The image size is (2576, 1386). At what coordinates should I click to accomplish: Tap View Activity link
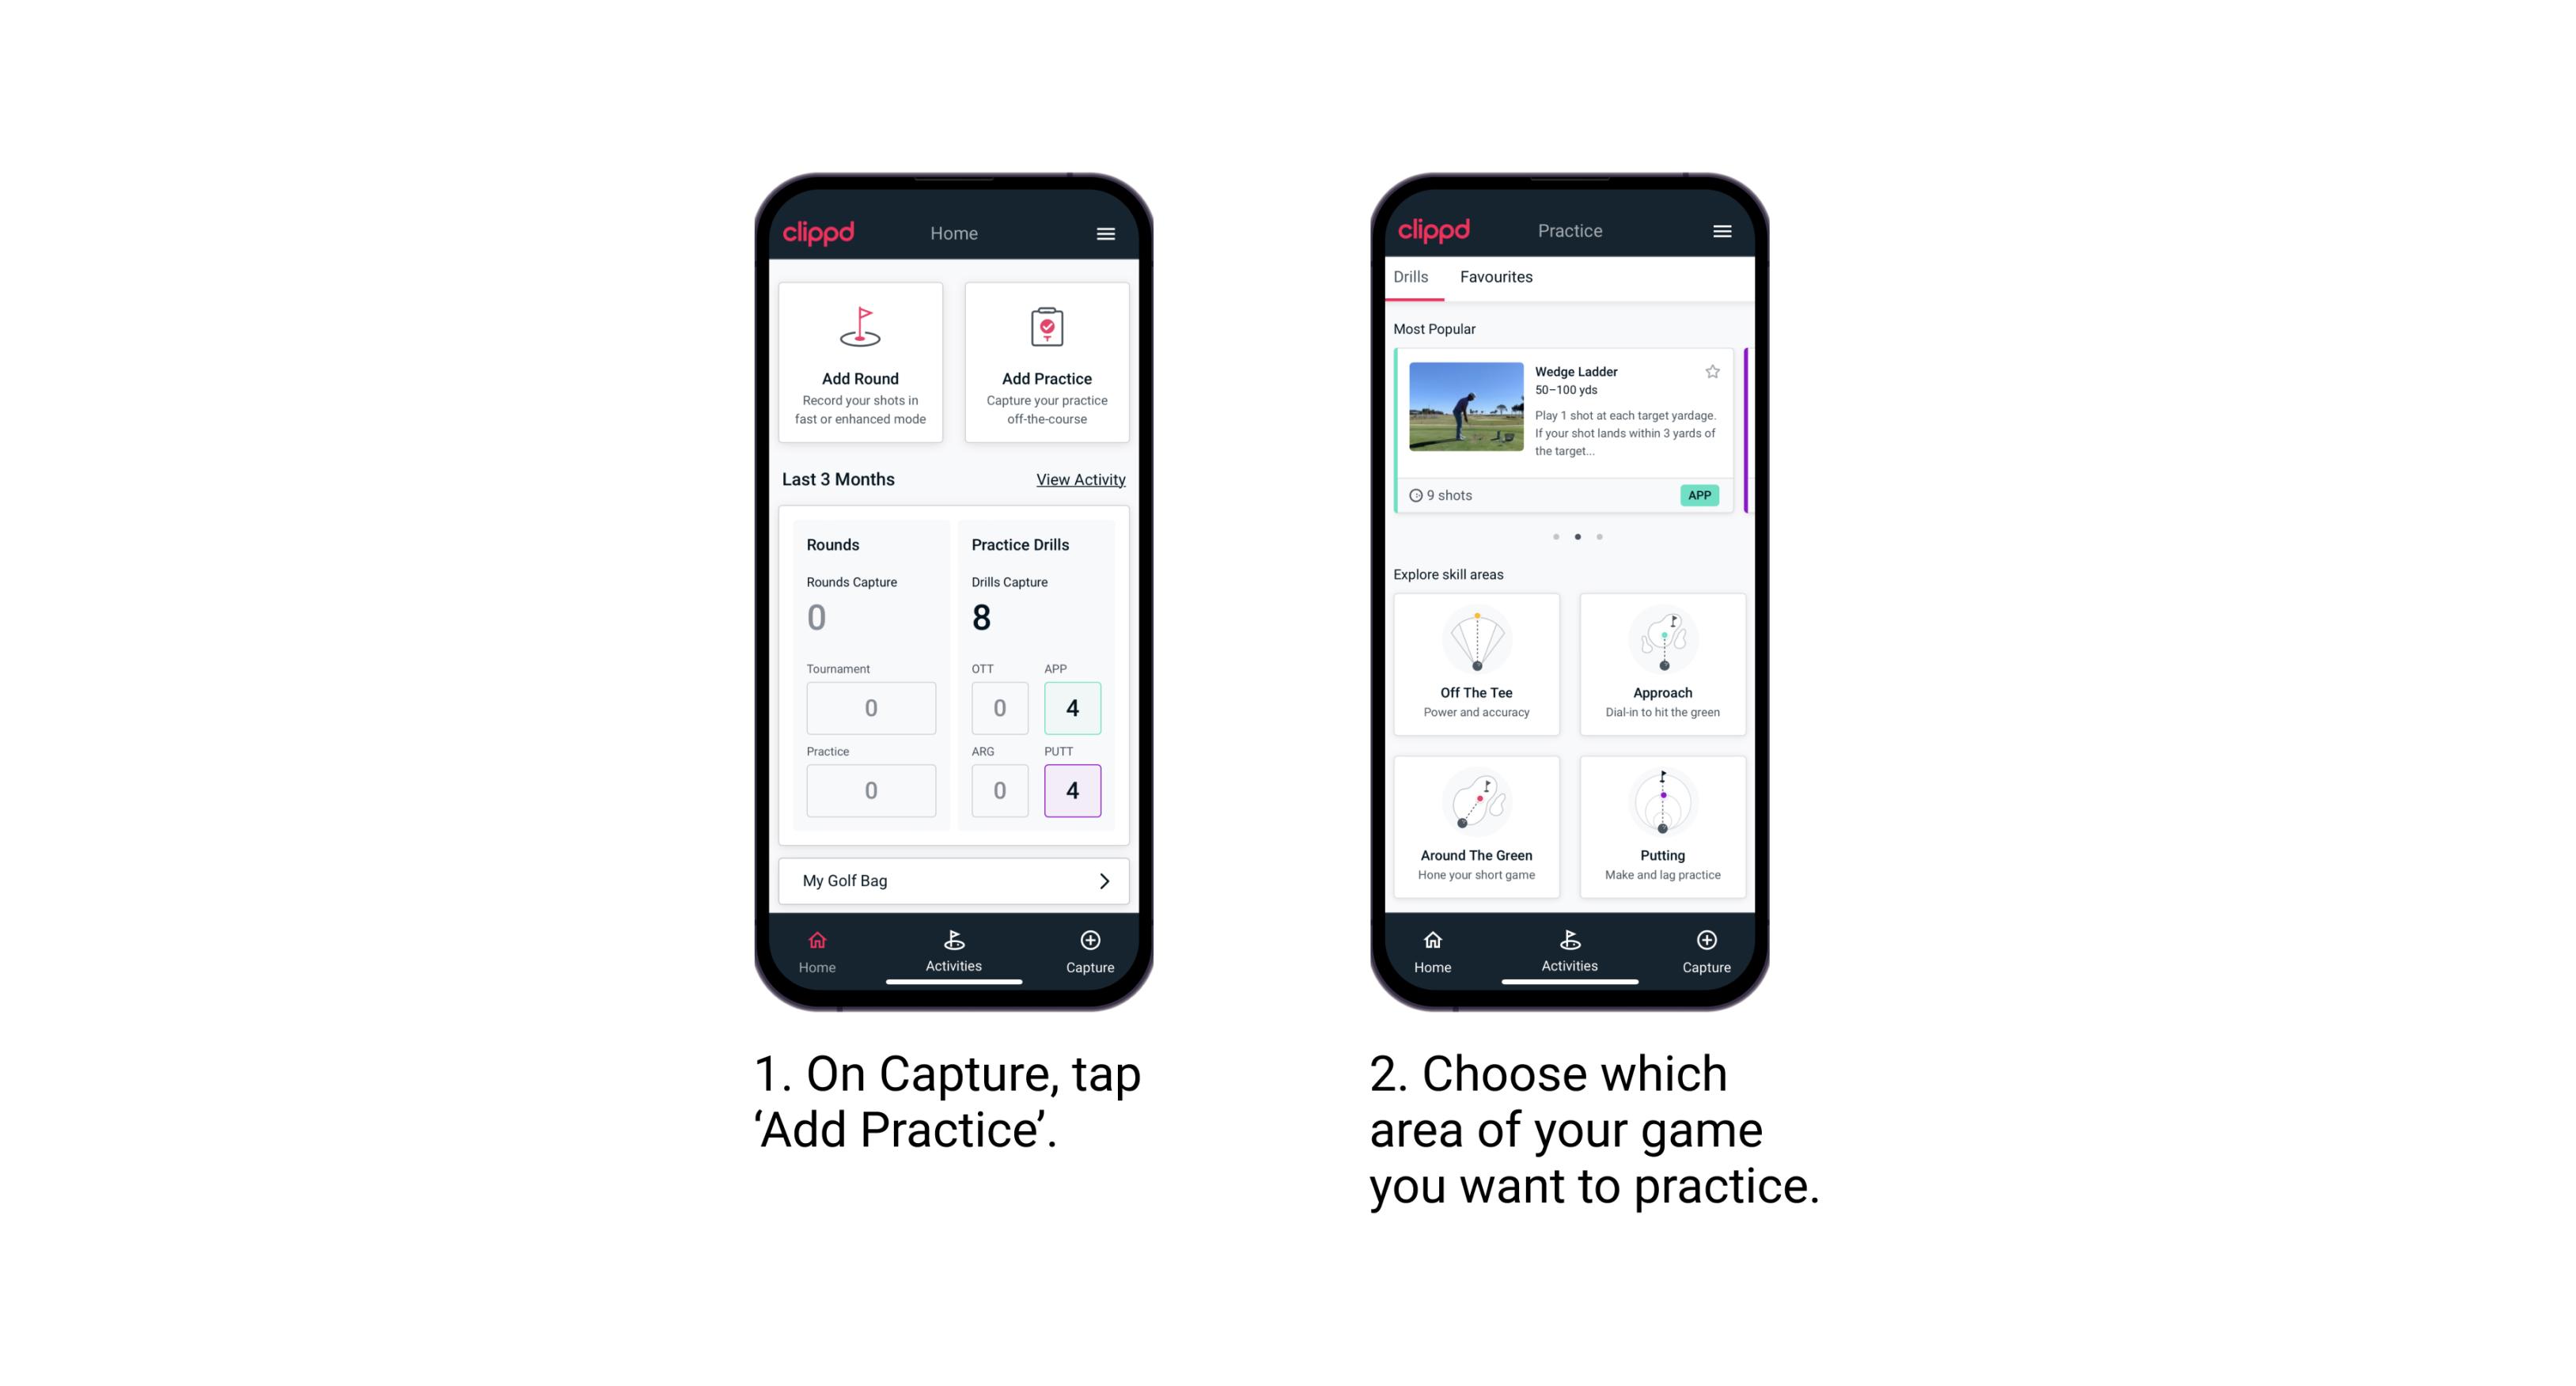click(x=1078, y=479)
